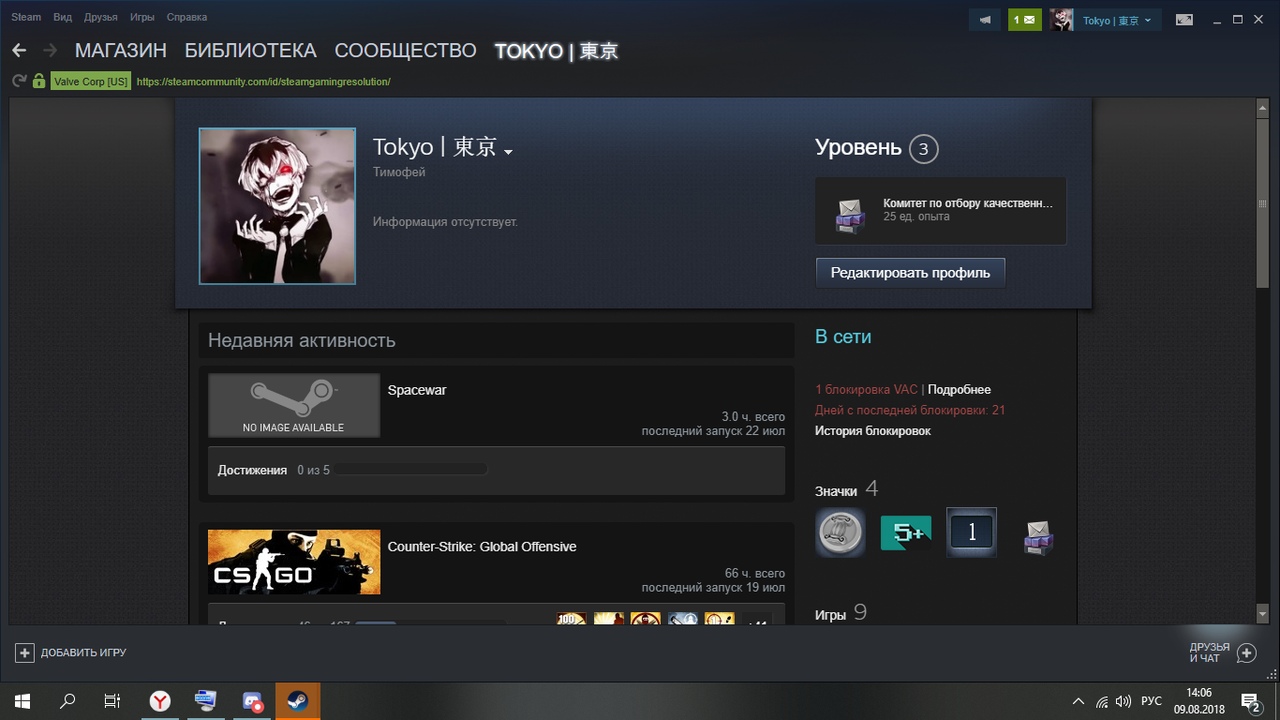Click the CS:GO game banner image

click(x=294, y=562)
